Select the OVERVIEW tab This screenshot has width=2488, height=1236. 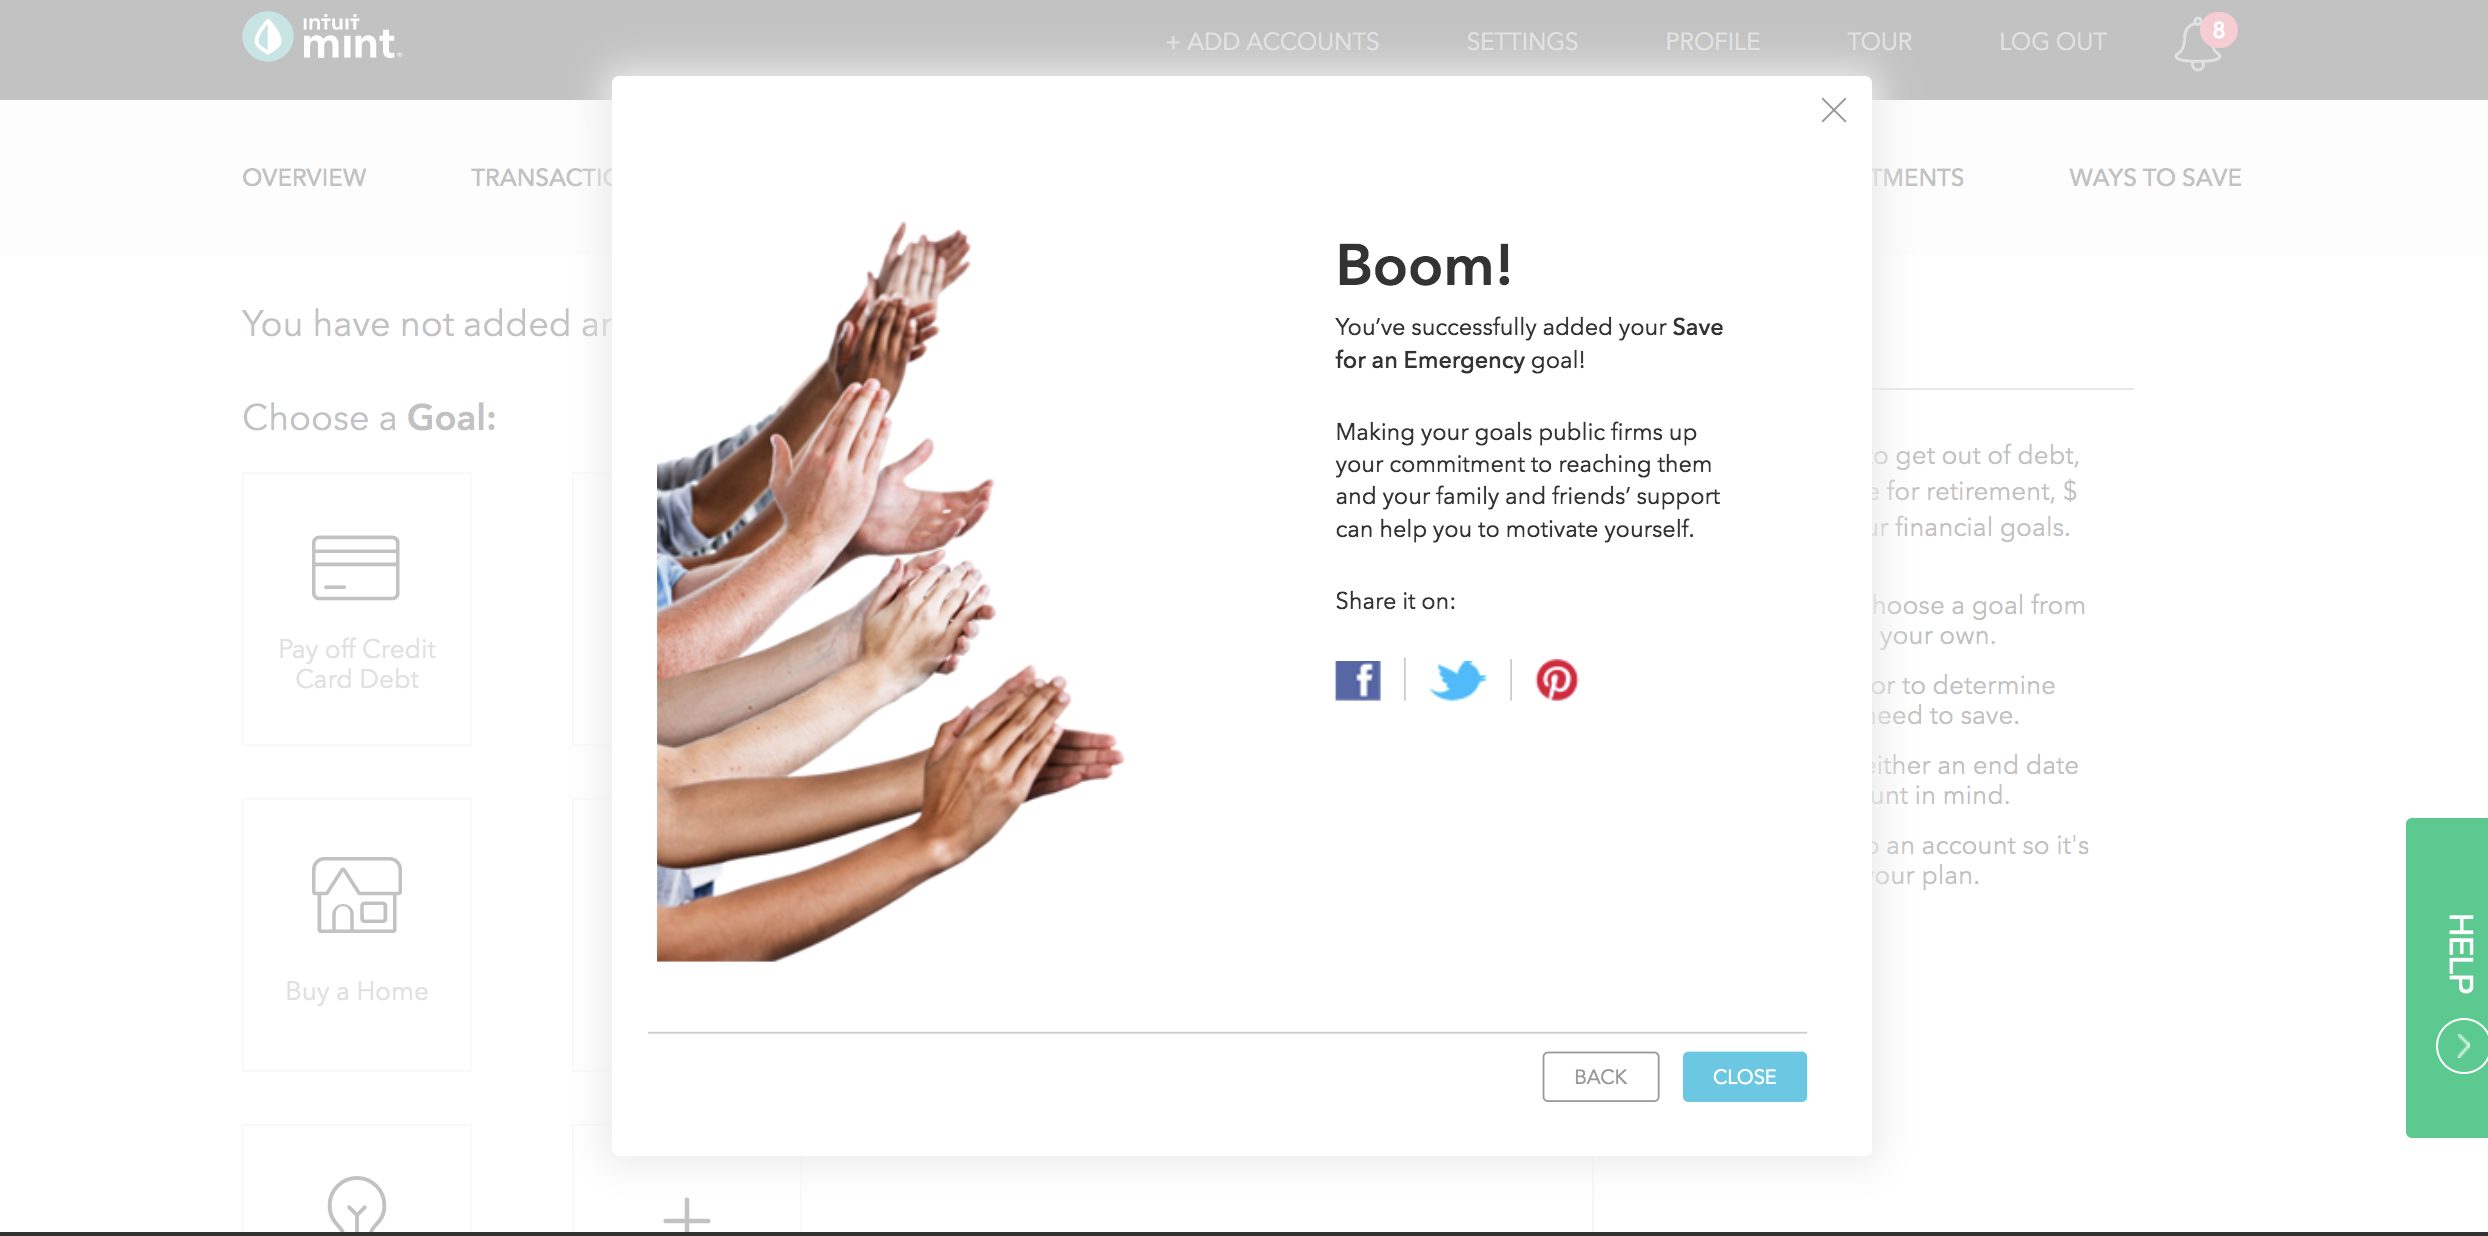pyautogui.click(x=303, y=176)
